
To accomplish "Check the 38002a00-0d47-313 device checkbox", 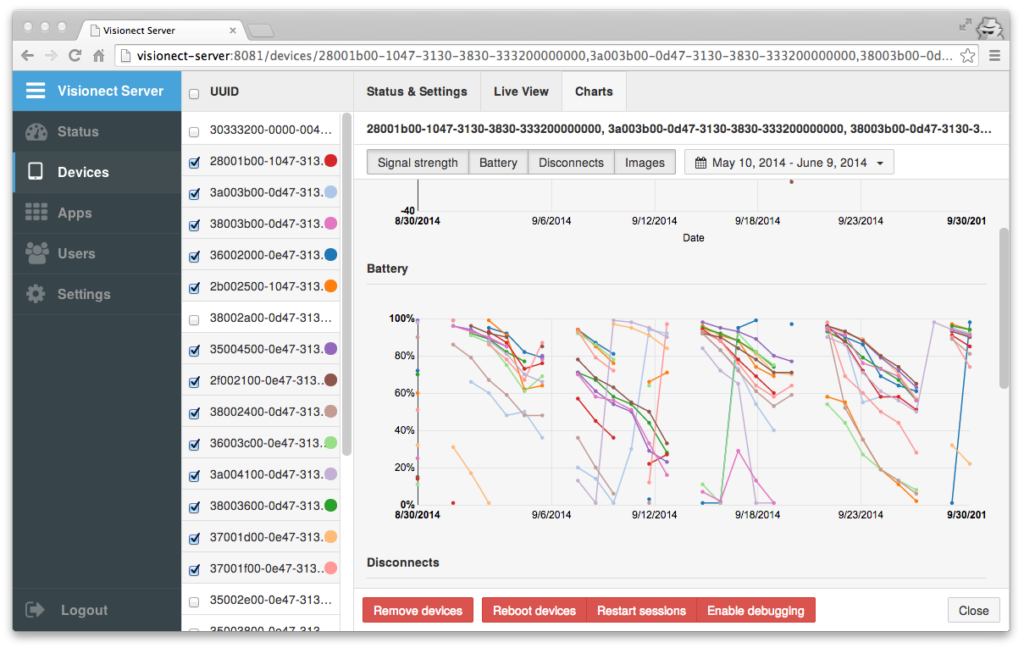I will (x=194, y=320).
